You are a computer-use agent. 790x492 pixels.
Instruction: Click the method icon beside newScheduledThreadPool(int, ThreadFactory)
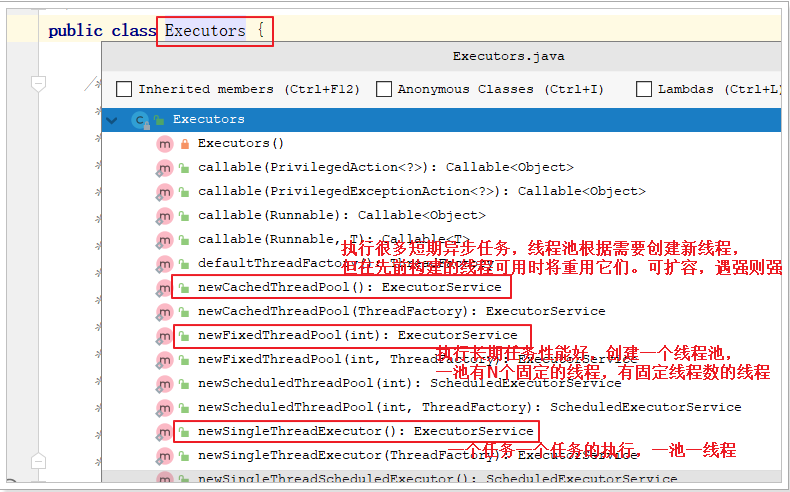164,408
